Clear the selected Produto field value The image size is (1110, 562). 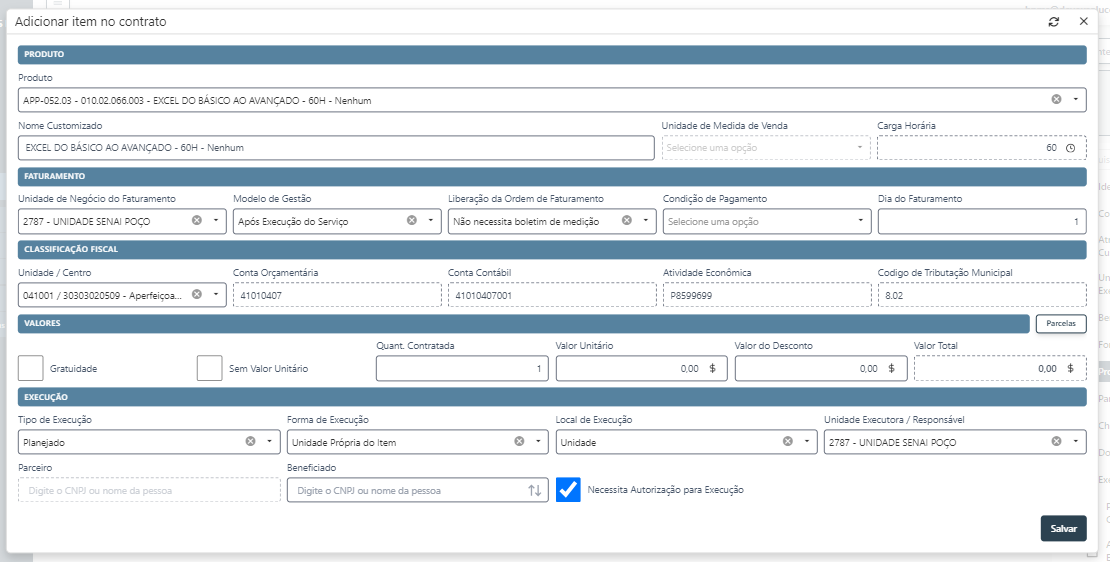click(1056, 99)
